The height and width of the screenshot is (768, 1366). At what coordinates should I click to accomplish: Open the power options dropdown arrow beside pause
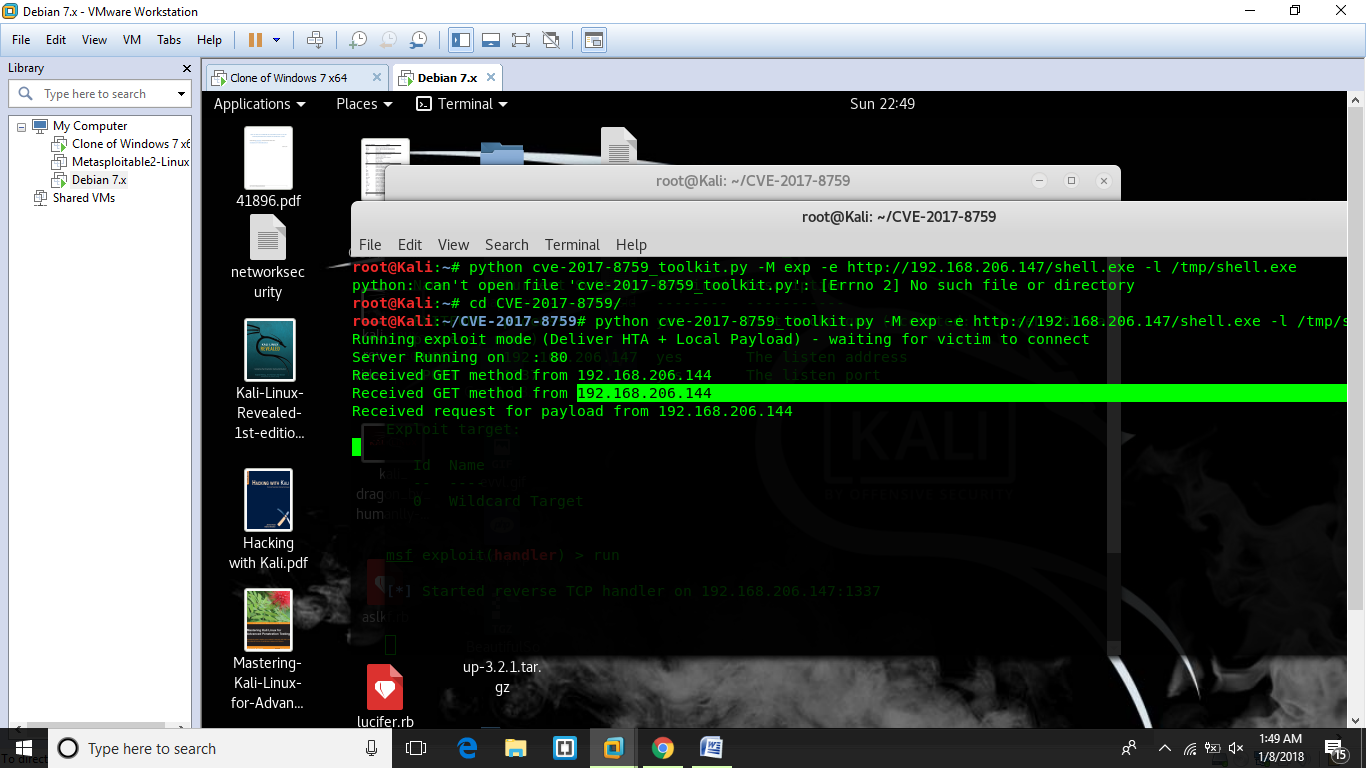pyautogui.click(x=276, y=40)
